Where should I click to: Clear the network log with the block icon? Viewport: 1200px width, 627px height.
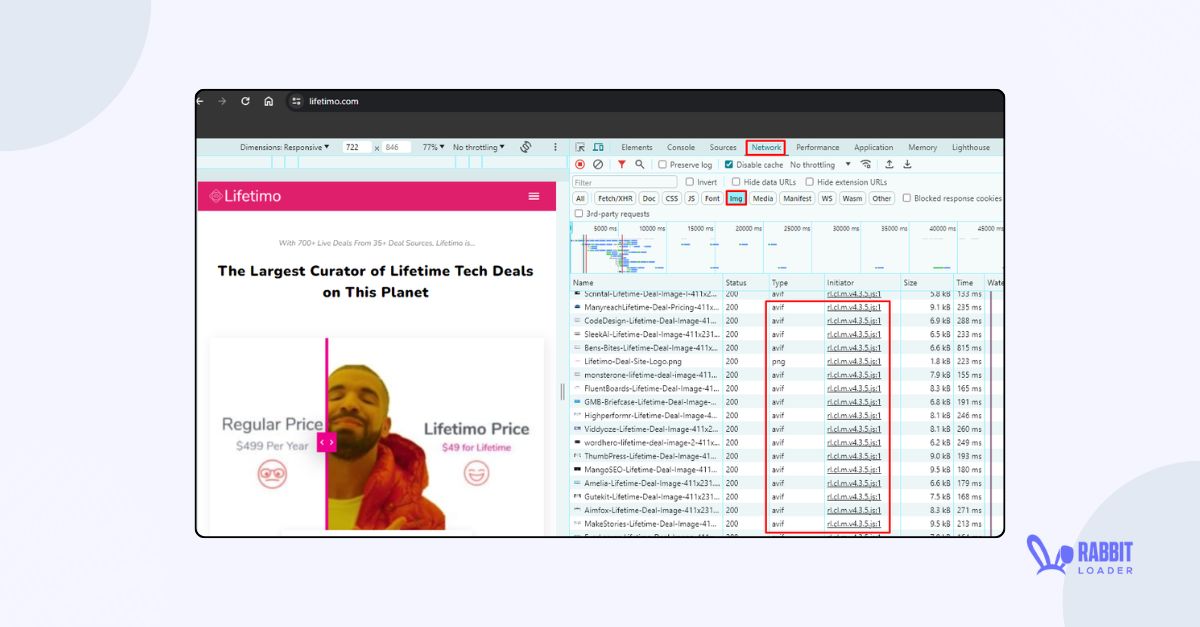click(x=597, y=164)
